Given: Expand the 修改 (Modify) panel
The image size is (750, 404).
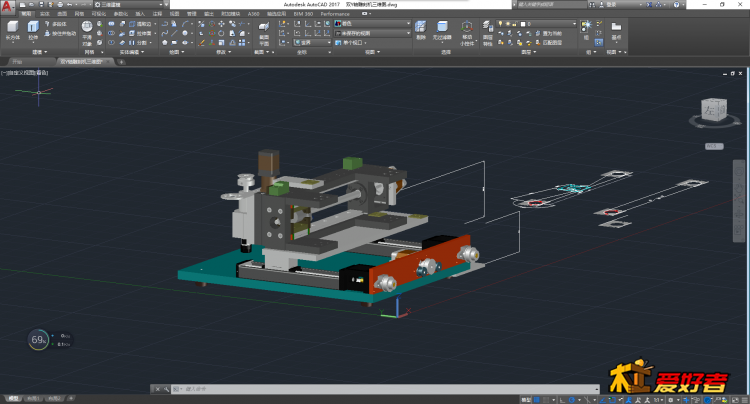Looking at the screenshot, I should (223, 52).
